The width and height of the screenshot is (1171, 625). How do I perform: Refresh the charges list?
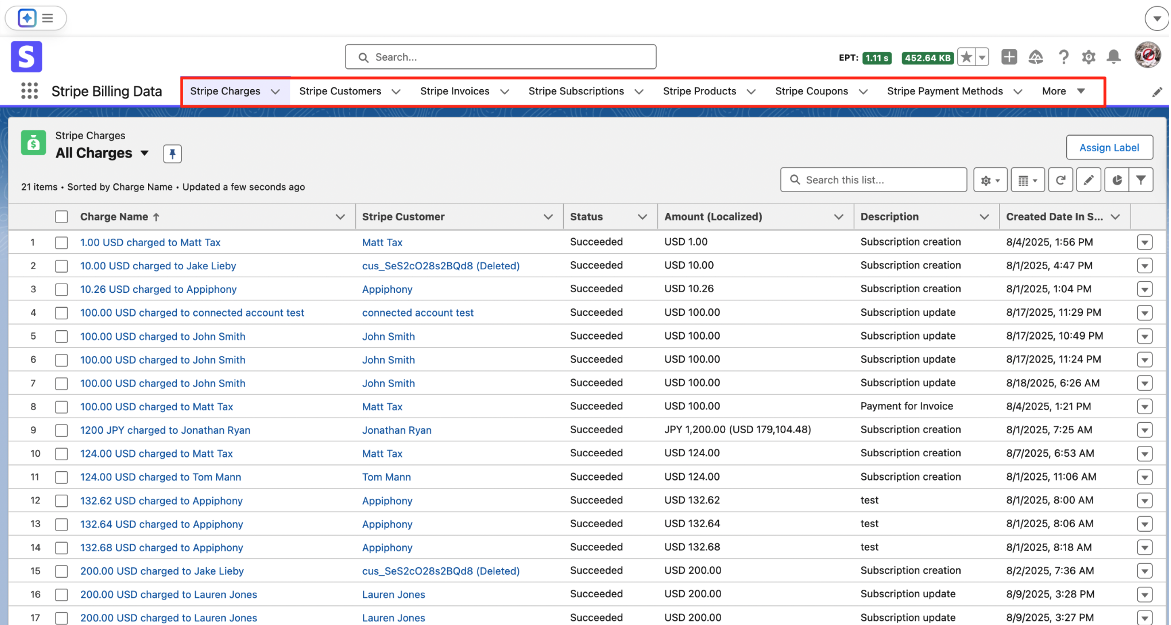pos(1060,180)
